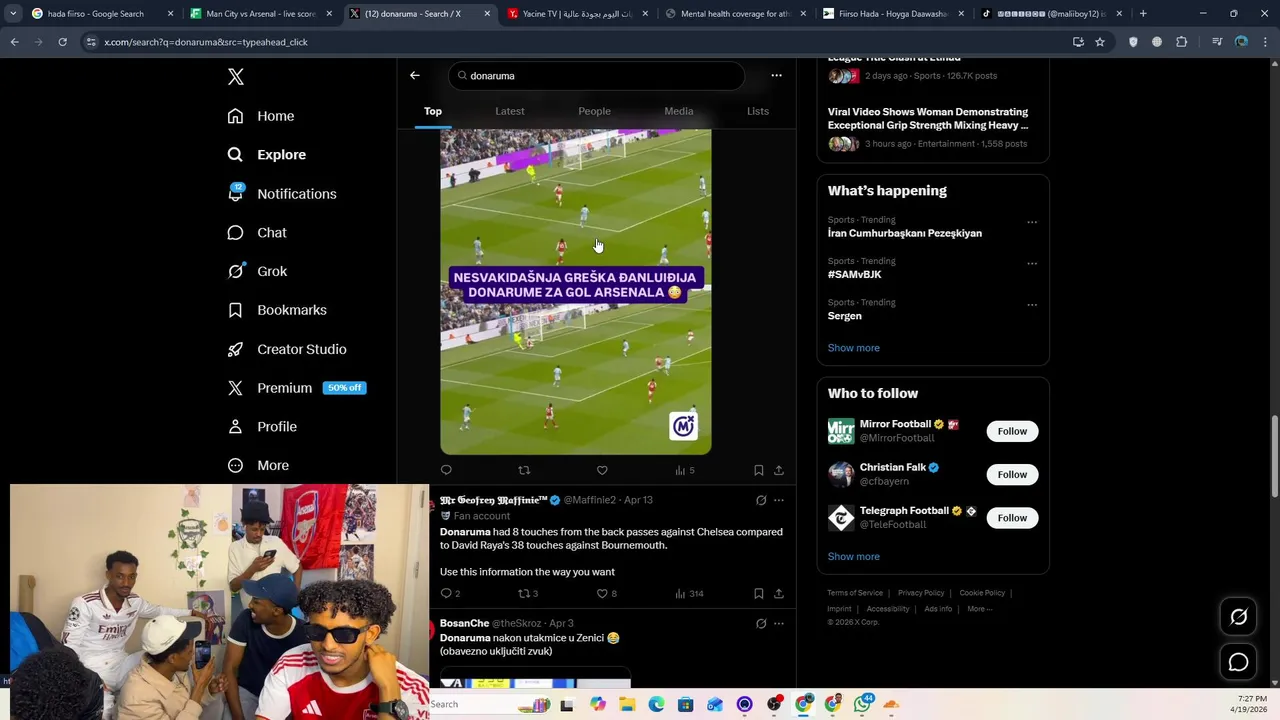This screenshot has height=720, width=1280.
Task: Switch to Man City vs Arsenal tab
Action: click(x=262, y=14)
